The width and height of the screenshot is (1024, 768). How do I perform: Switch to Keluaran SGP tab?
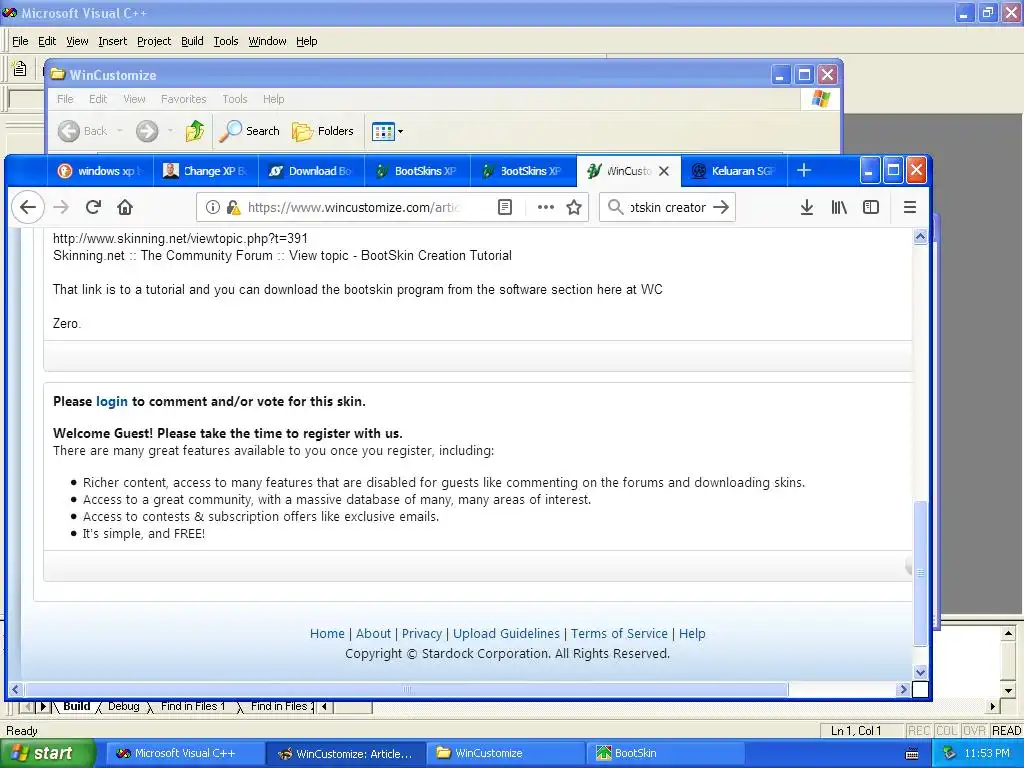coord(733,171)
